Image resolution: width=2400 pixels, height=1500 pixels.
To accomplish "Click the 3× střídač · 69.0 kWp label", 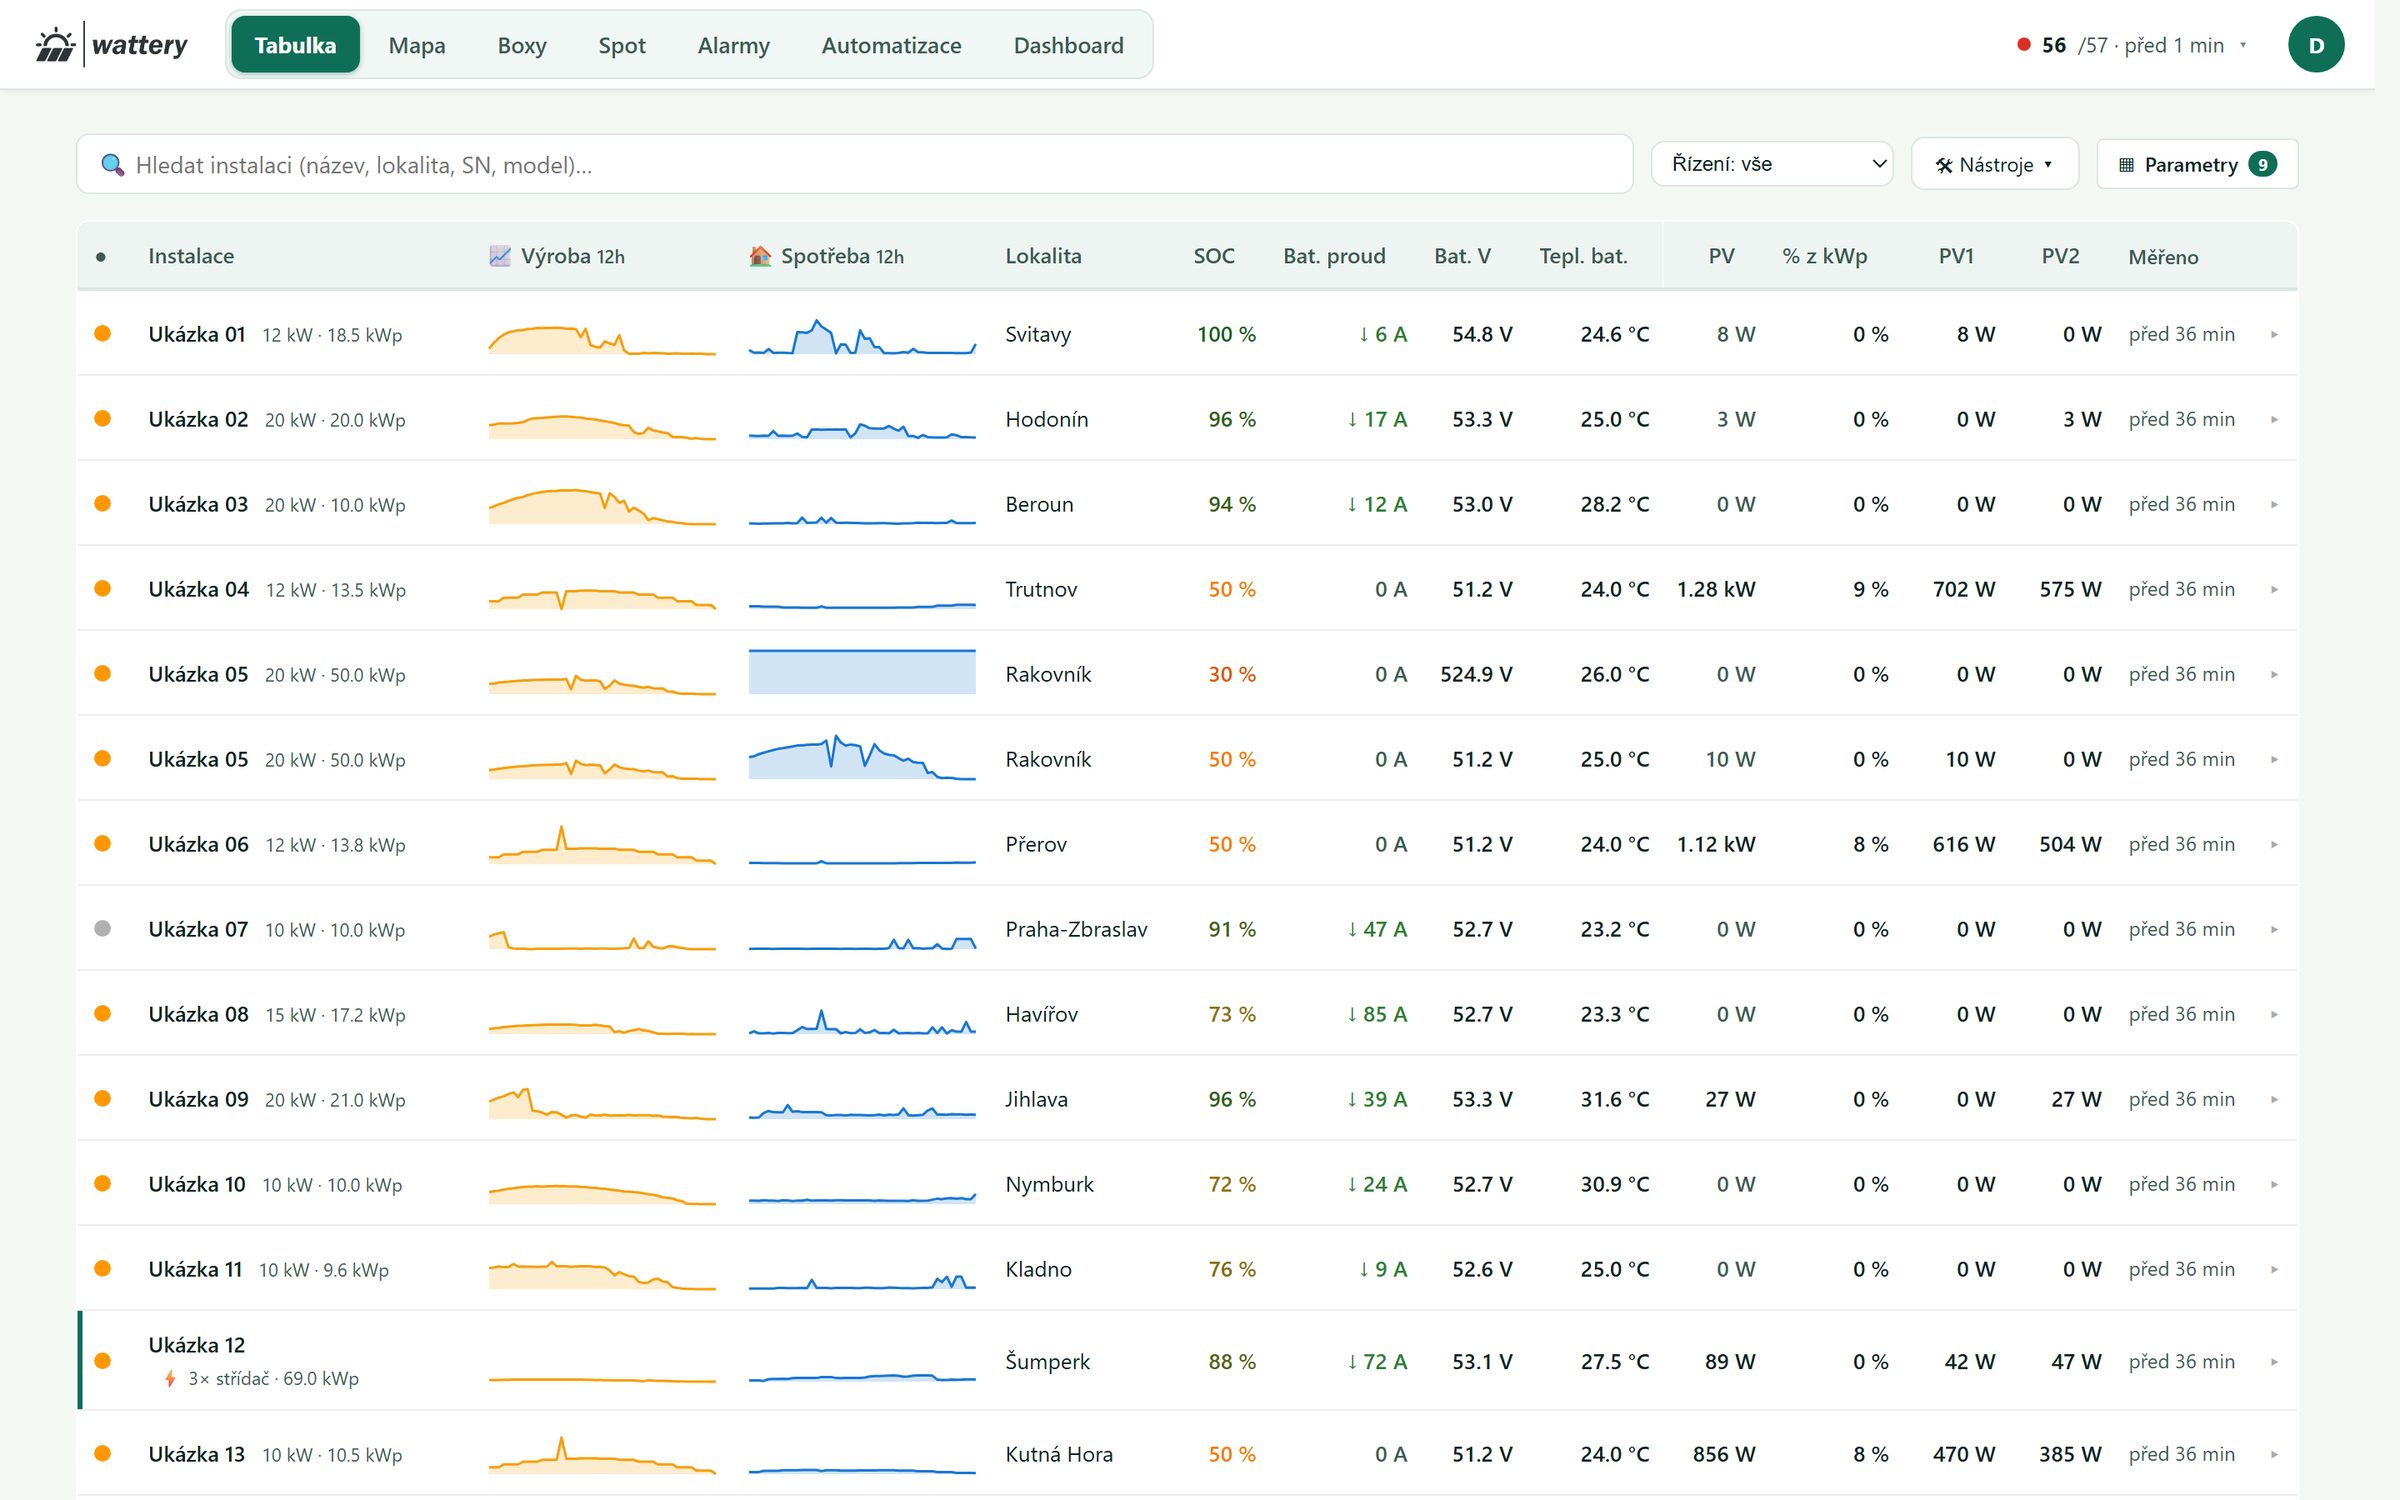I will click(x=273, y=1379).
